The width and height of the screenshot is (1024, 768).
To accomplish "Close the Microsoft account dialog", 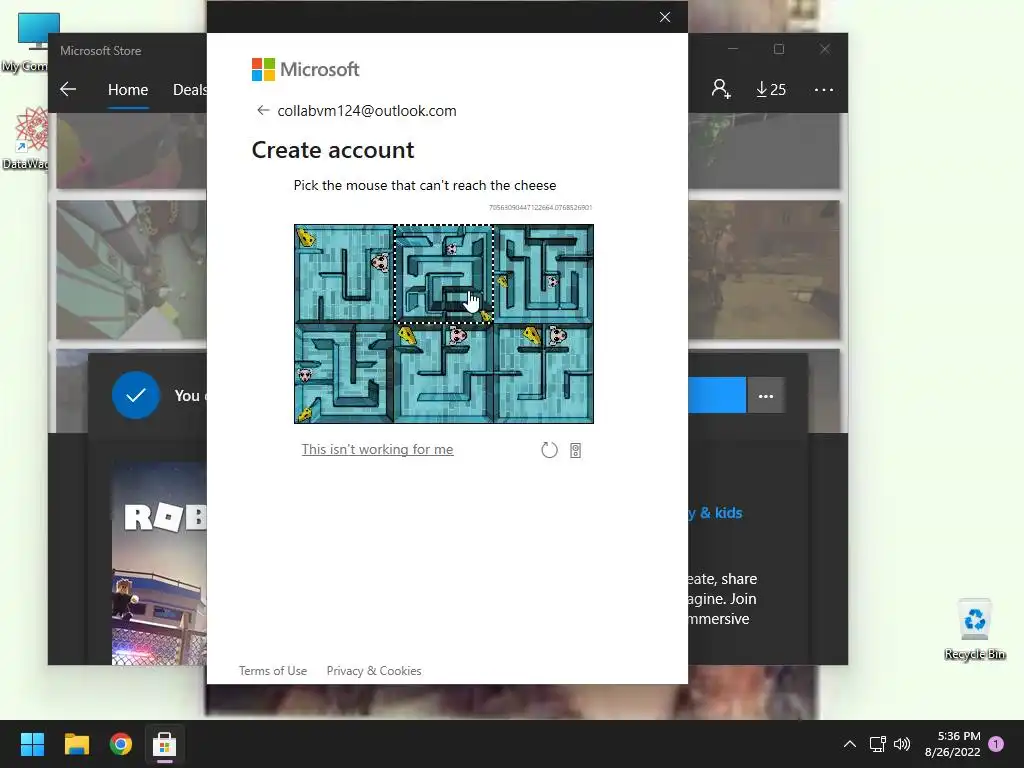I will 665,17.
